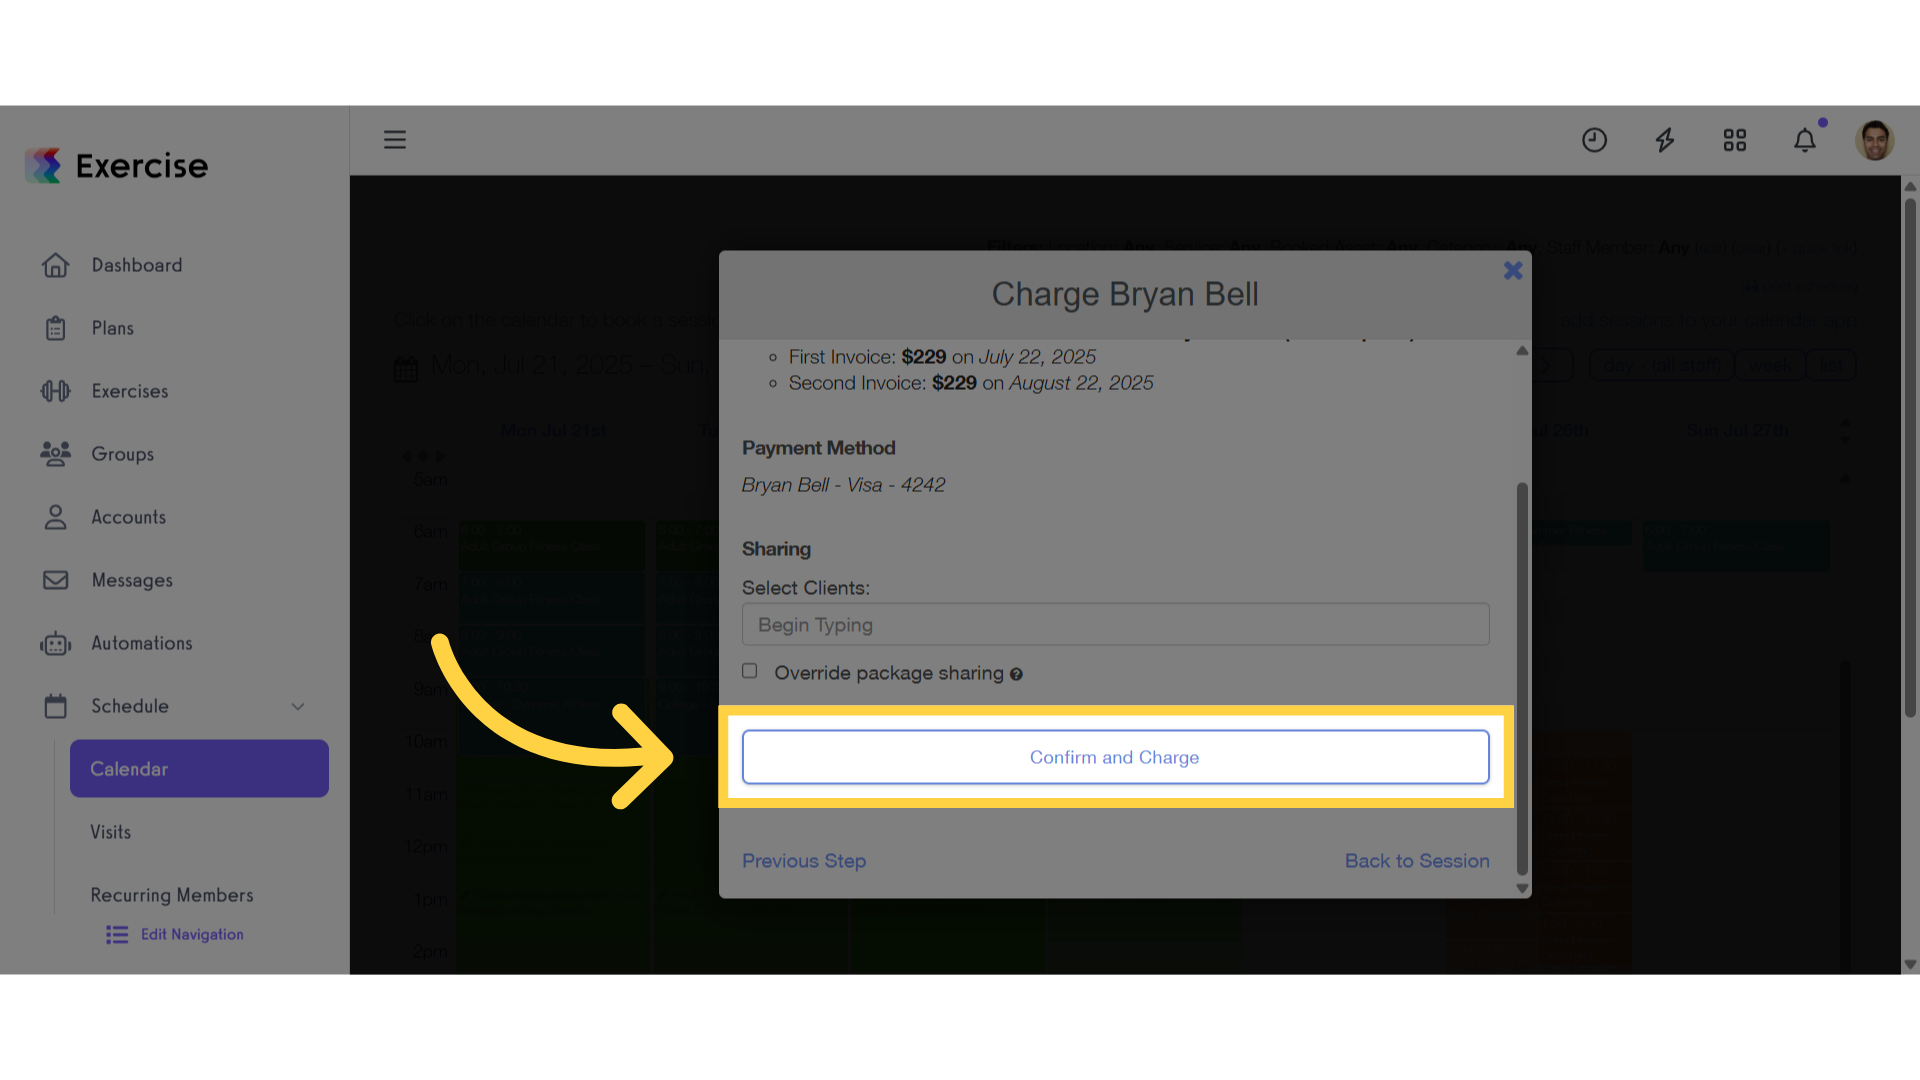Click the dialog scrollbar down arrow
Image resolution: width=1920 pixels, height=1080 pixels.
1522,889
